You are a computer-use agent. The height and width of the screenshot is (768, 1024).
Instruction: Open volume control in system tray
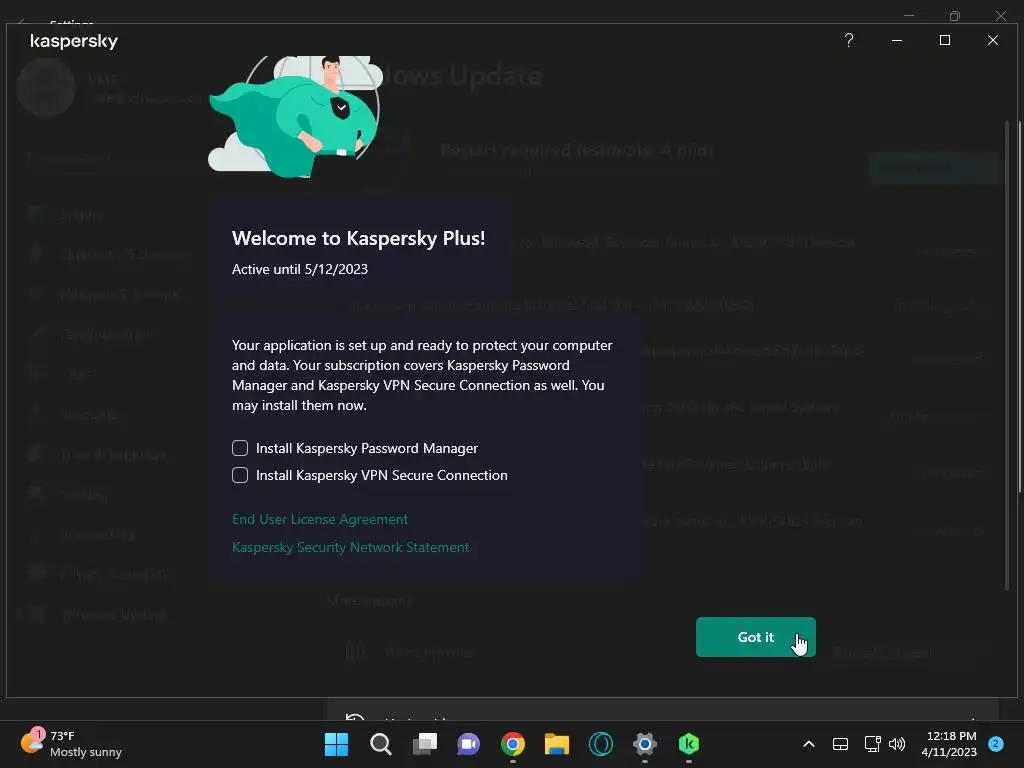[897, 744]
